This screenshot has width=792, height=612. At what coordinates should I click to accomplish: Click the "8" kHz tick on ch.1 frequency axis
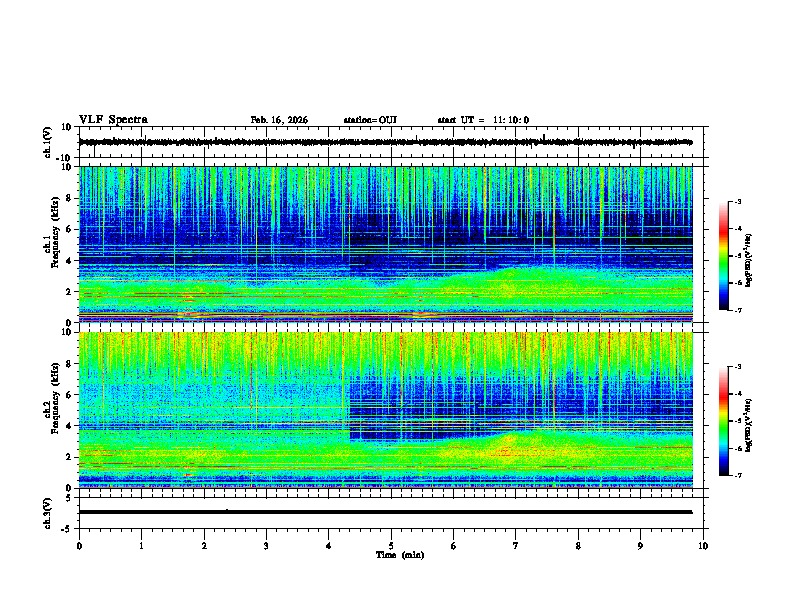tap(70, 198)
